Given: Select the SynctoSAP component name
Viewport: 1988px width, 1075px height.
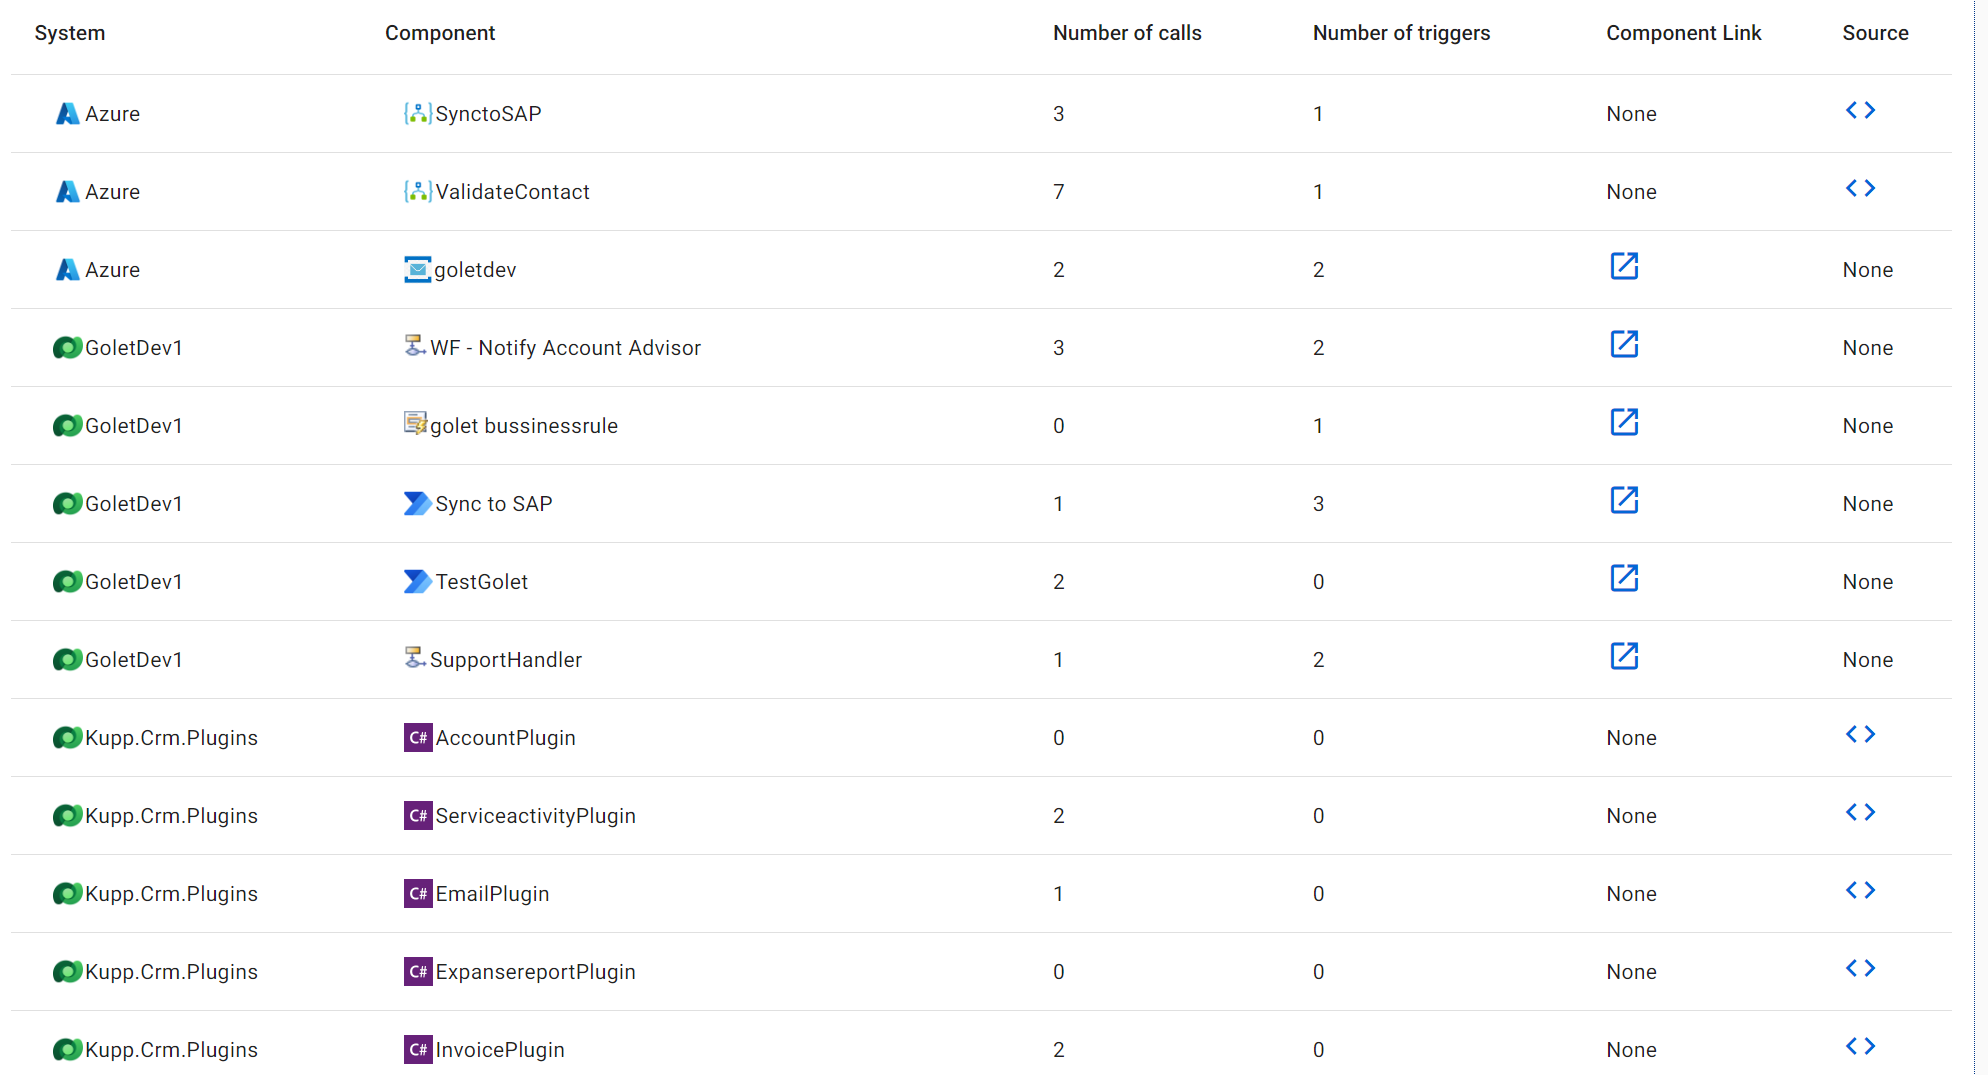Looking at the screenshot, I should tap(487, 113).
